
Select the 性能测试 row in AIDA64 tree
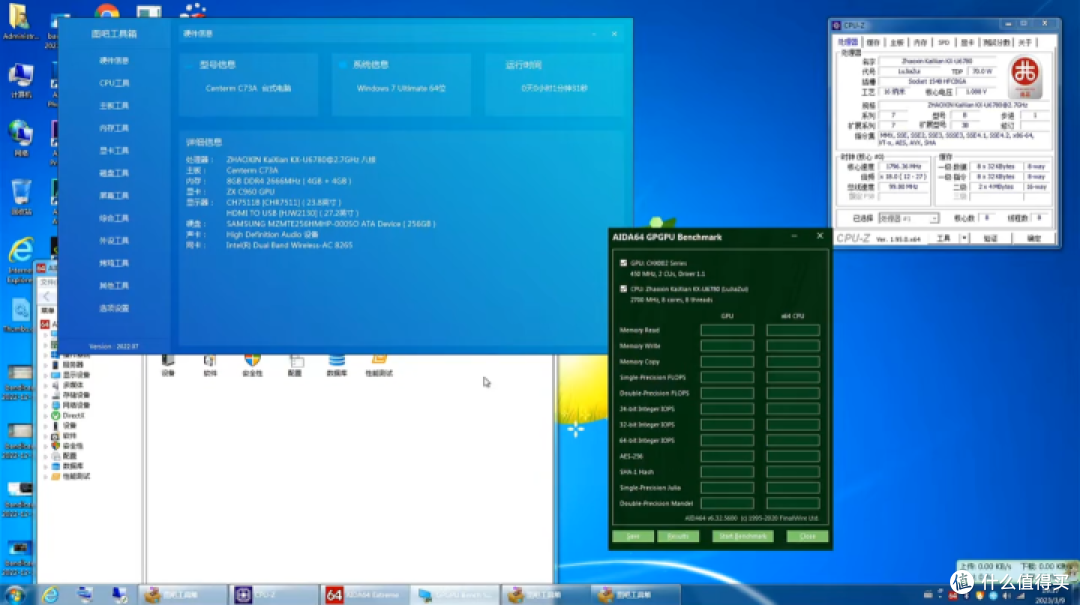point(72,476)
